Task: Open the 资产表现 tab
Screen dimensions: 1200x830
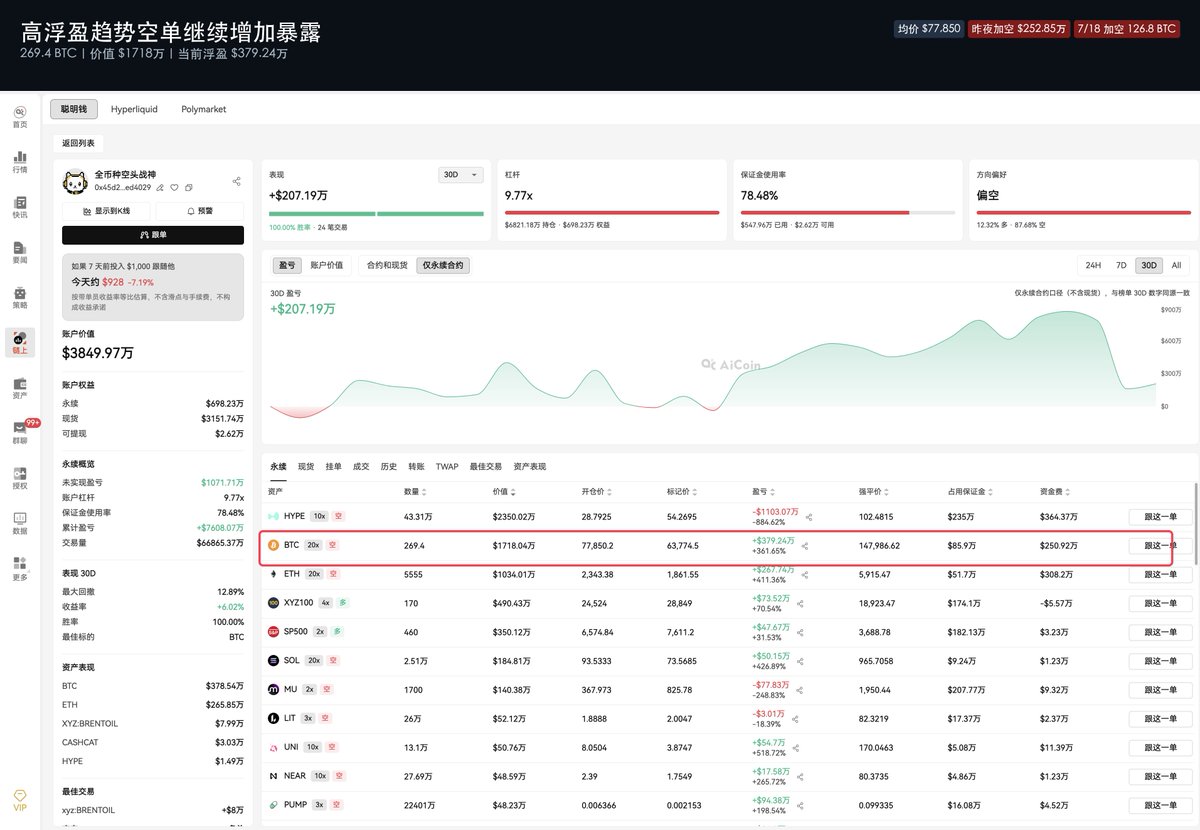Action: 529,466
